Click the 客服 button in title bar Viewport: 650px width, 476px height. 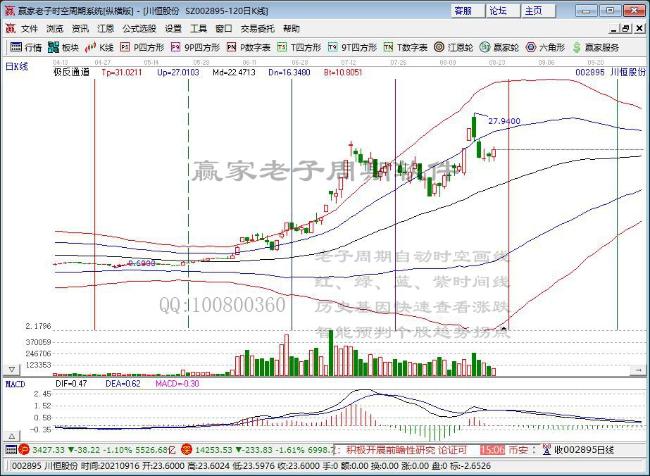pos(461,10)
